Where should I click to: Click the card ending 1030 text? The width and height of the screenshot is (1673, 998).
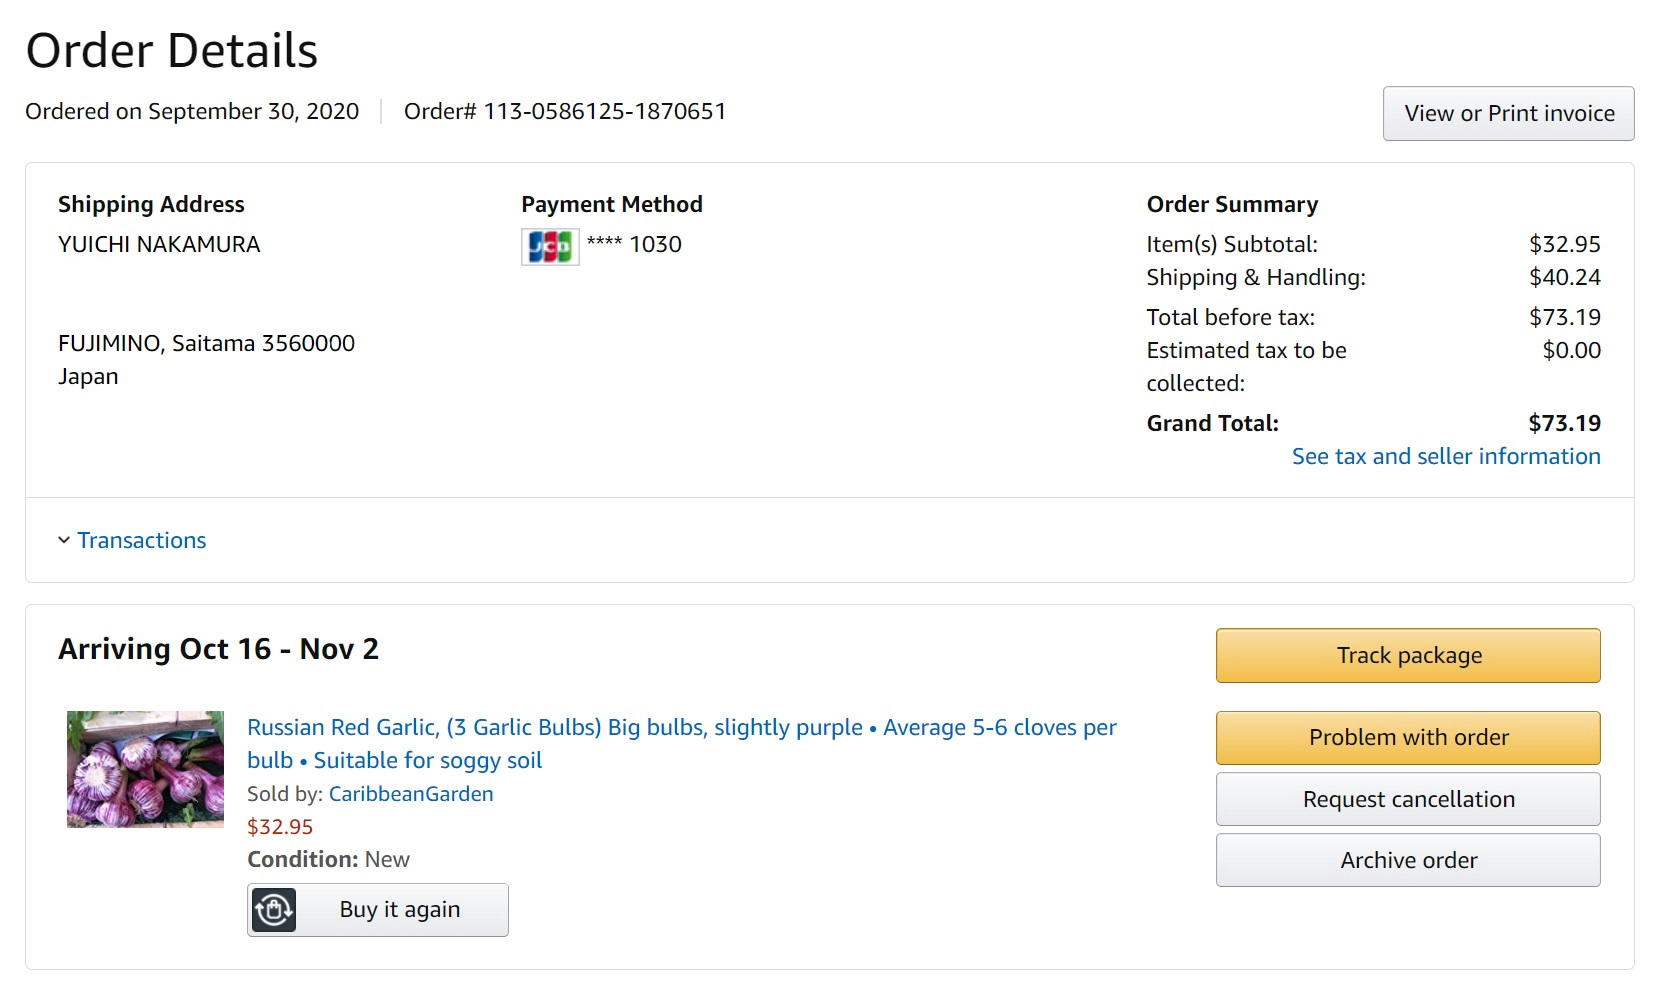click(x=634, y=244)
